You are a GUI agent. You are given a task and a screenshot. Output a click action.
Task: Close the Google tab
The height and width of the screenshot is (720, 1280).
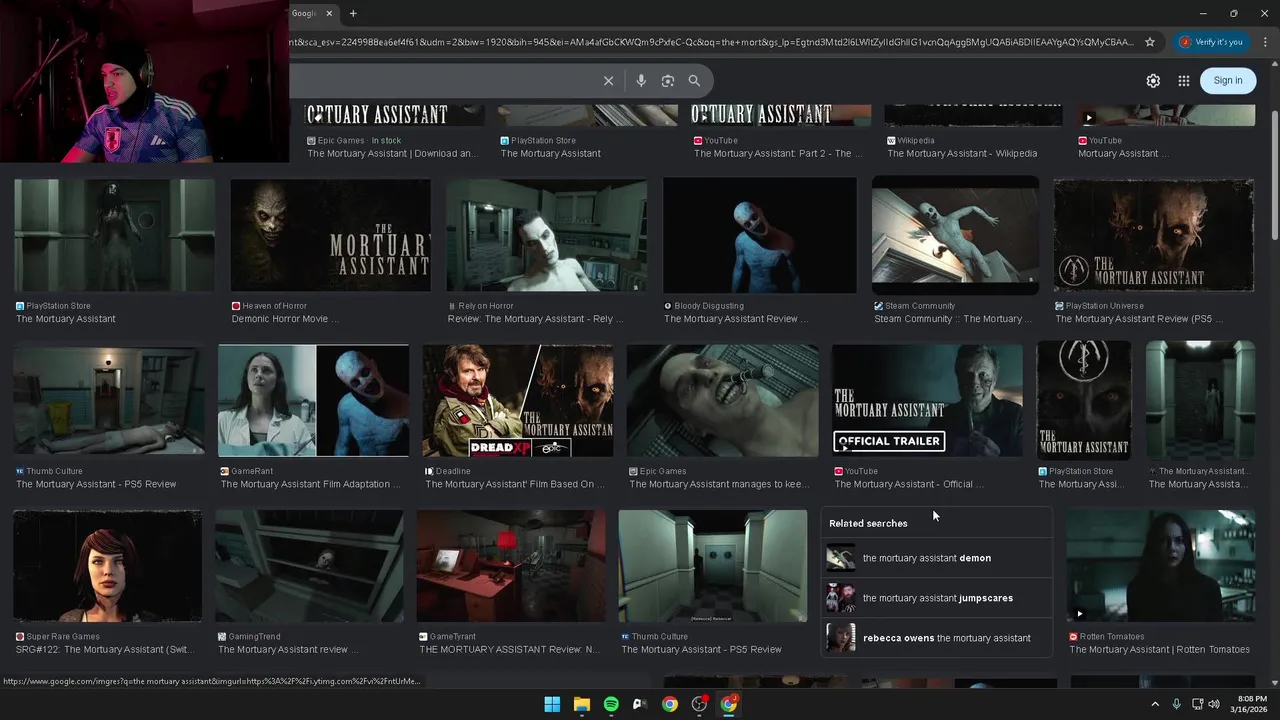(x=328, y=13)
